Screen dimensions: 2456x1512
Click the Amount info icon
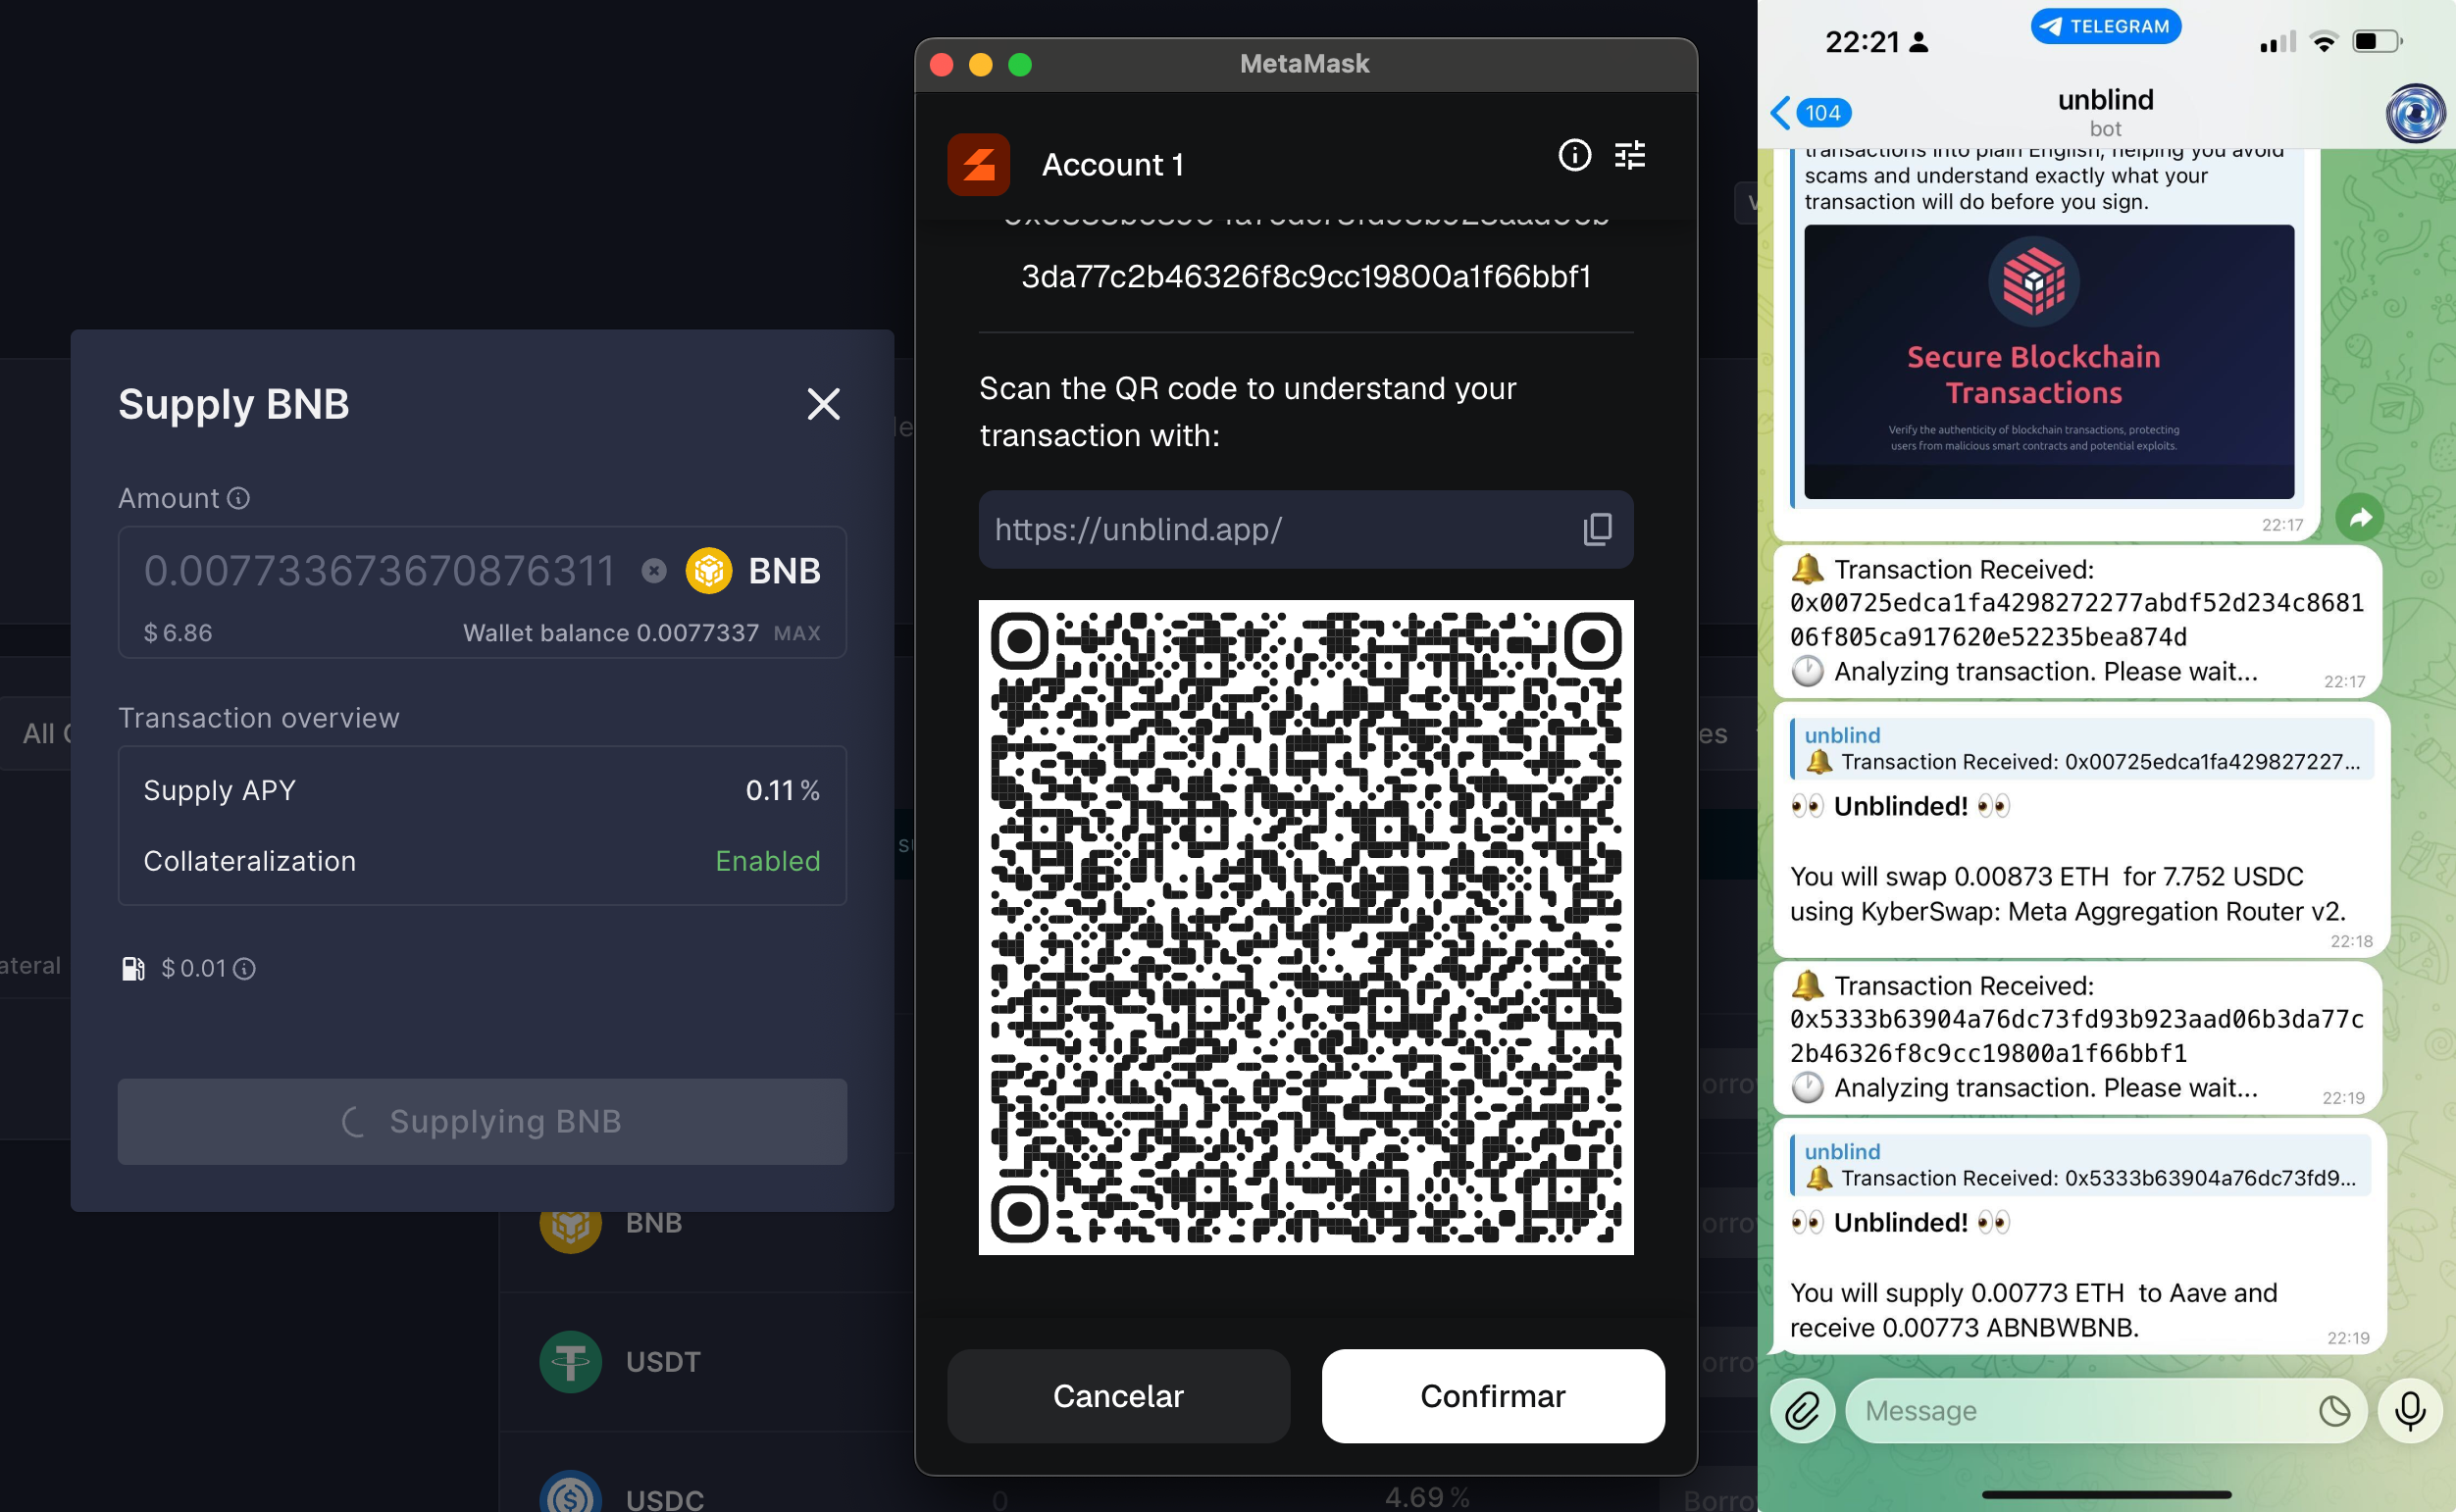(x=238, y=498)
